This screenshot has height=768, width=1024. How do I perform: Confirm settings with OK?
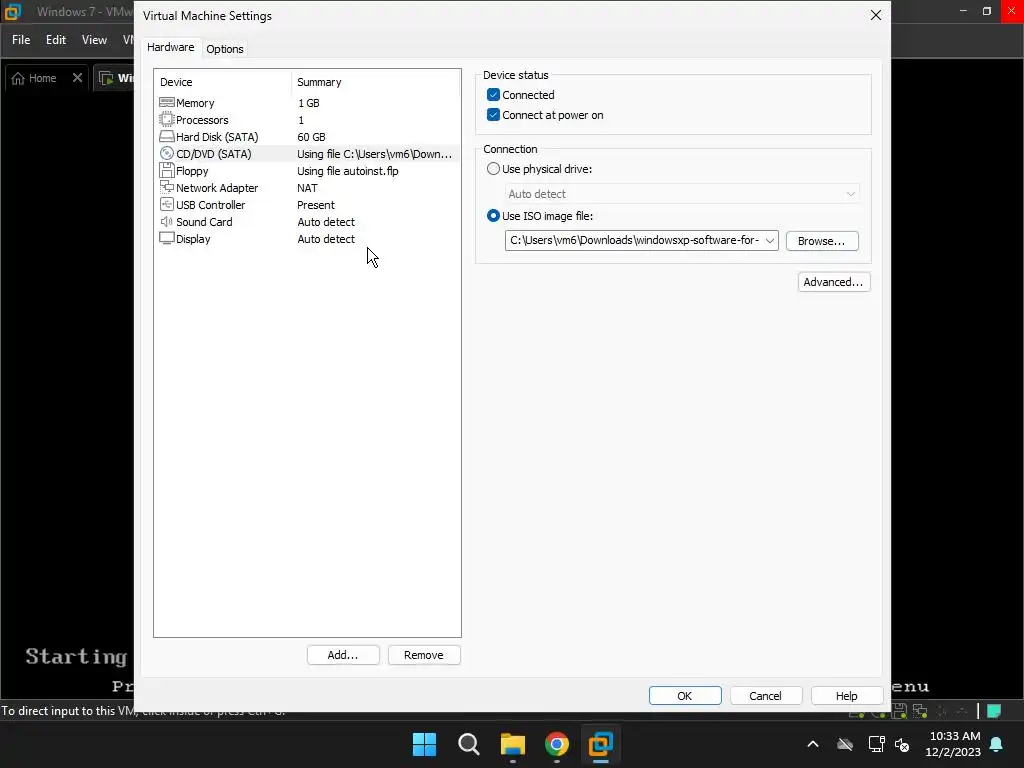tap(685, 696)
